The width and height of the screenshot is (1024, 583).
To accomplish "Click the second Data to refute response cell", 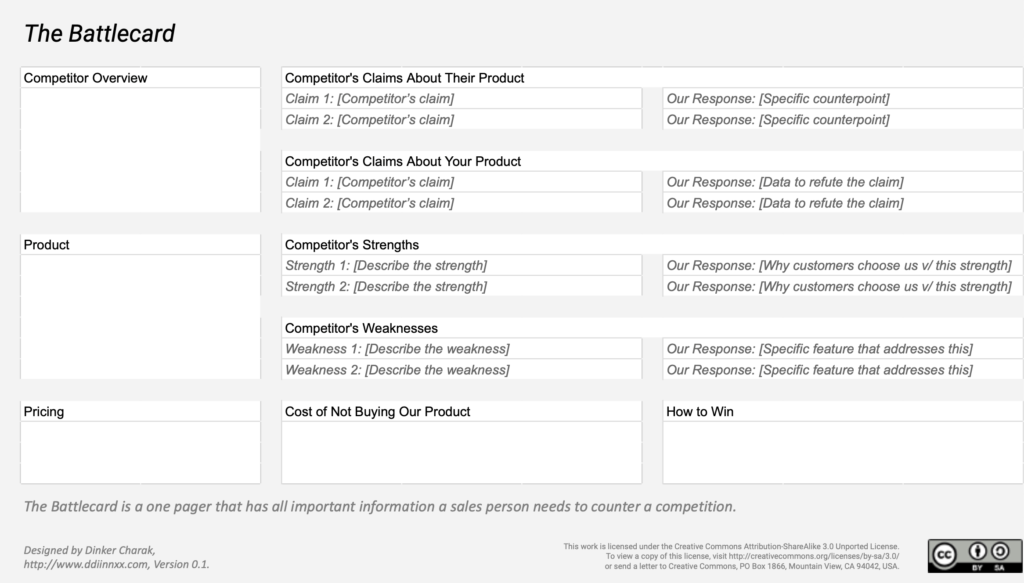I will tap(842, 203).
